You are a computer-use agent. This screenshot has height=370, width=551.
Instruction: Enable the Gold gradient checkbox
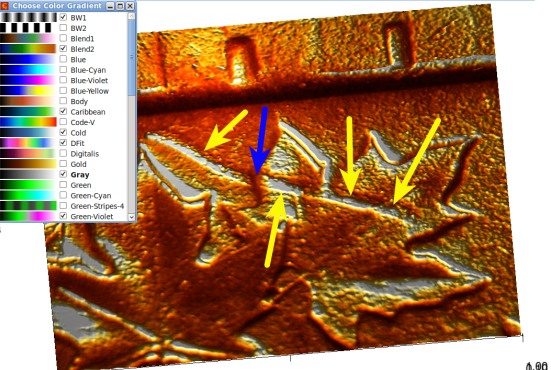pyautogui.click(x=63, y=164)
